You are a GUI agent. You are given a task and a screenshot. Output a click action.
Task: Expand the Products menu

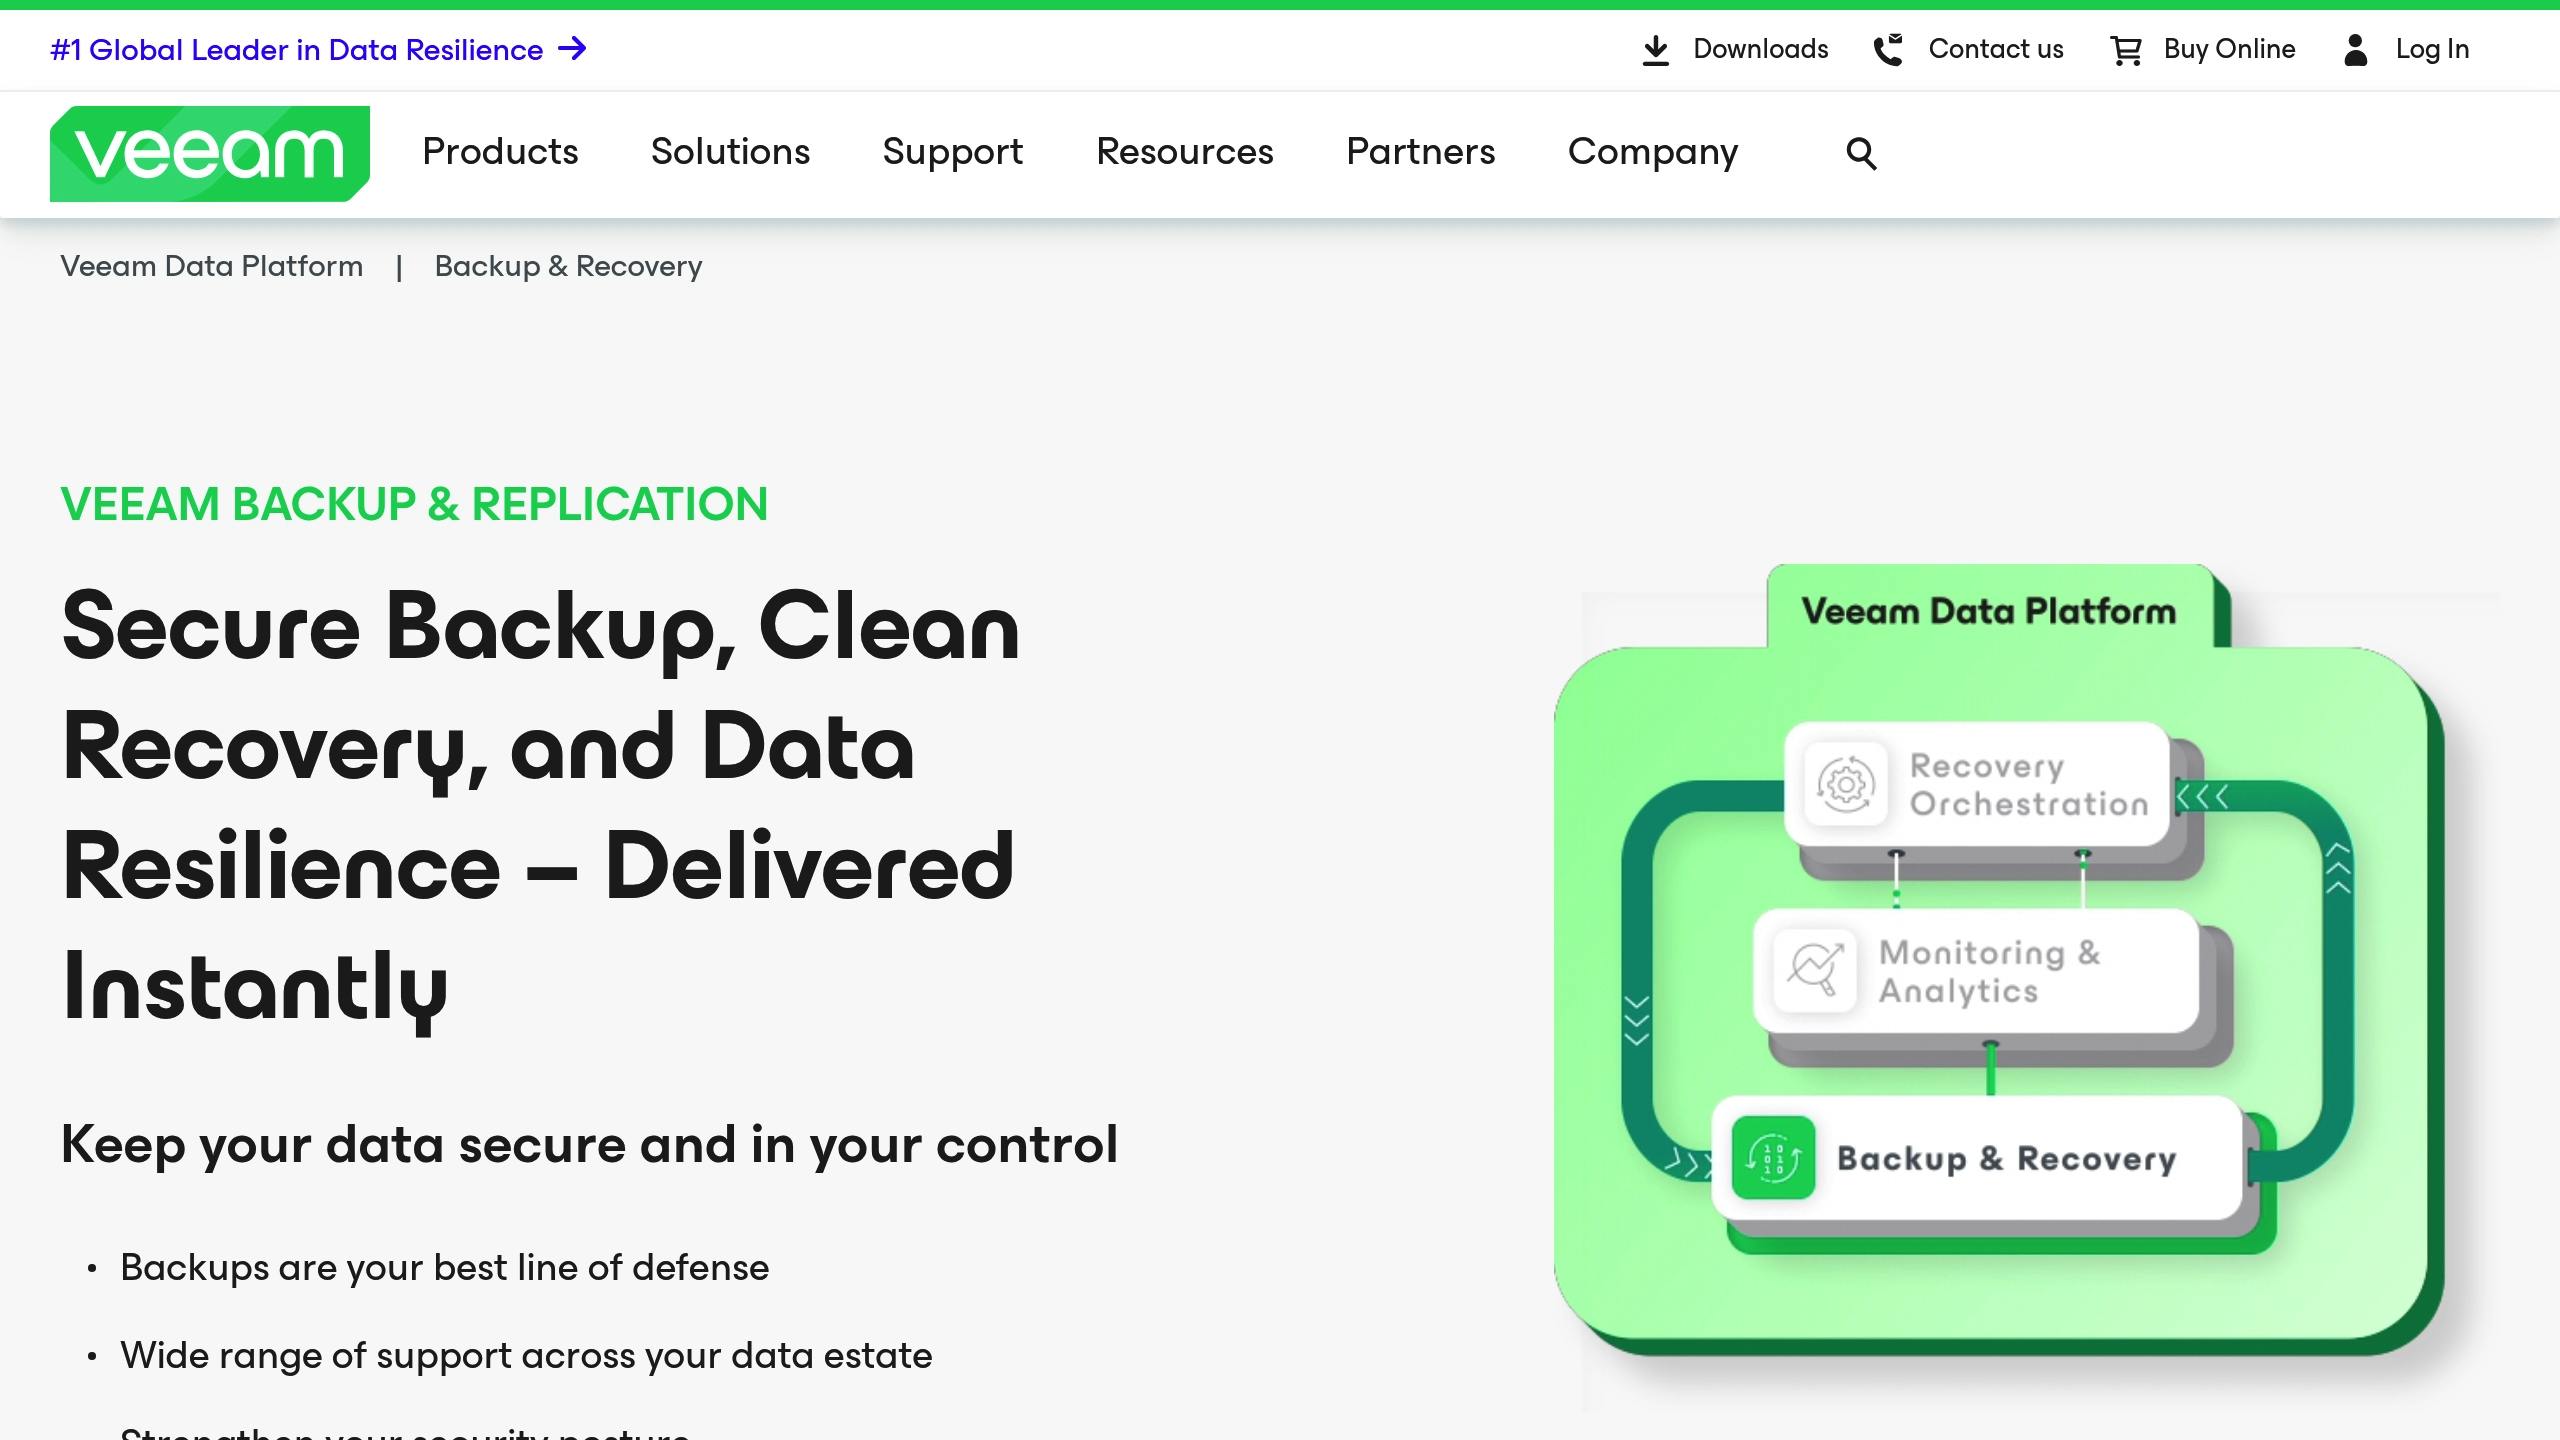pos(500,153)
